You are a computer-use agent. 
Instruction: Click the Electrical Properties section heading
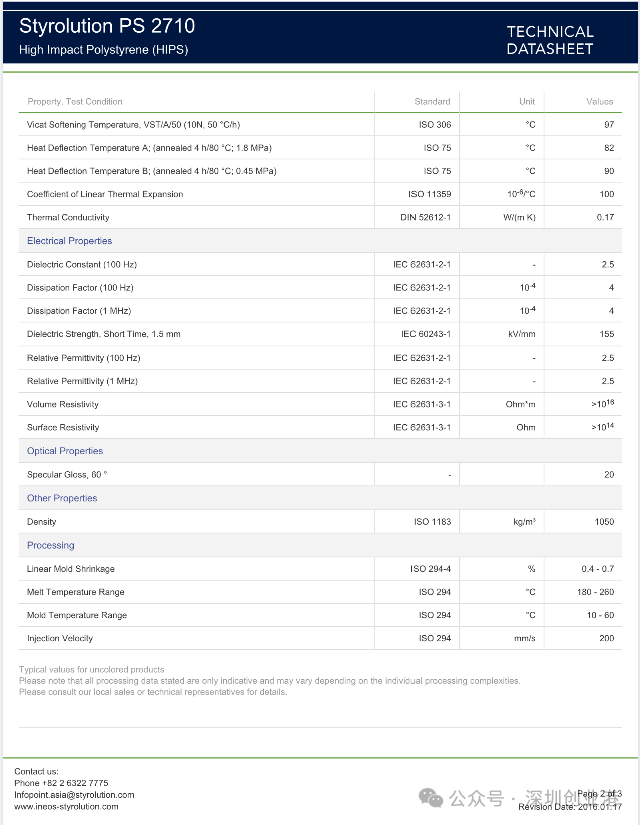click(69, 241)
